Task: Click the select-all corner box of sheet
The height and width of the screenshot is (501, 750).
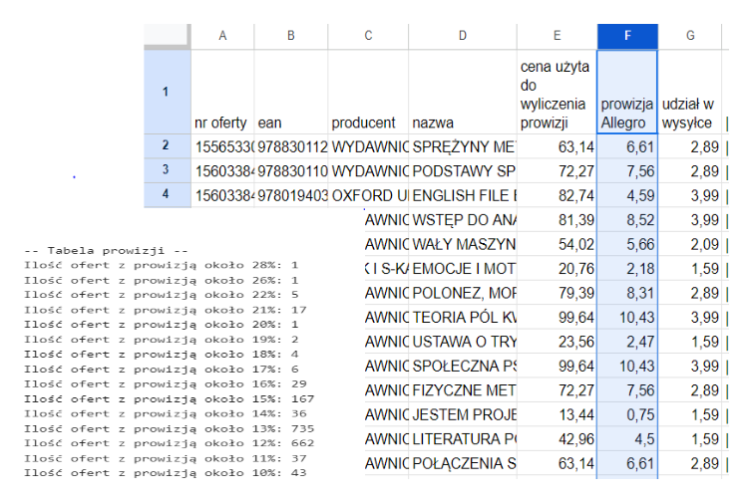Action: (x=166, y=36)
